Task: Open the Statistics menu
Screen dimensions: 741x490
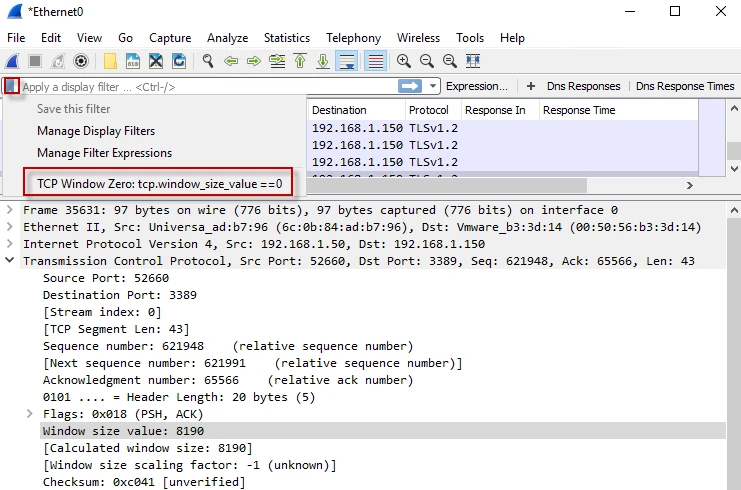Action: tap(287, 38)
